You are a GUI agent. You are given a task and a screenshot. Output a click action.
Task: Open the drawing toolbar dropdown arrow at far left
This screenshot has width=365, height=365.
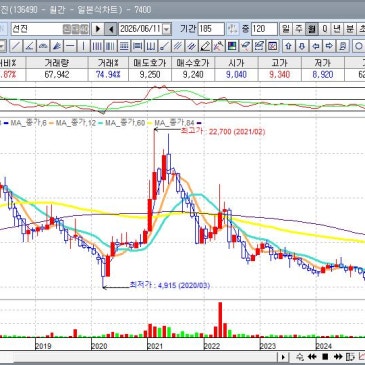point(2,46)
